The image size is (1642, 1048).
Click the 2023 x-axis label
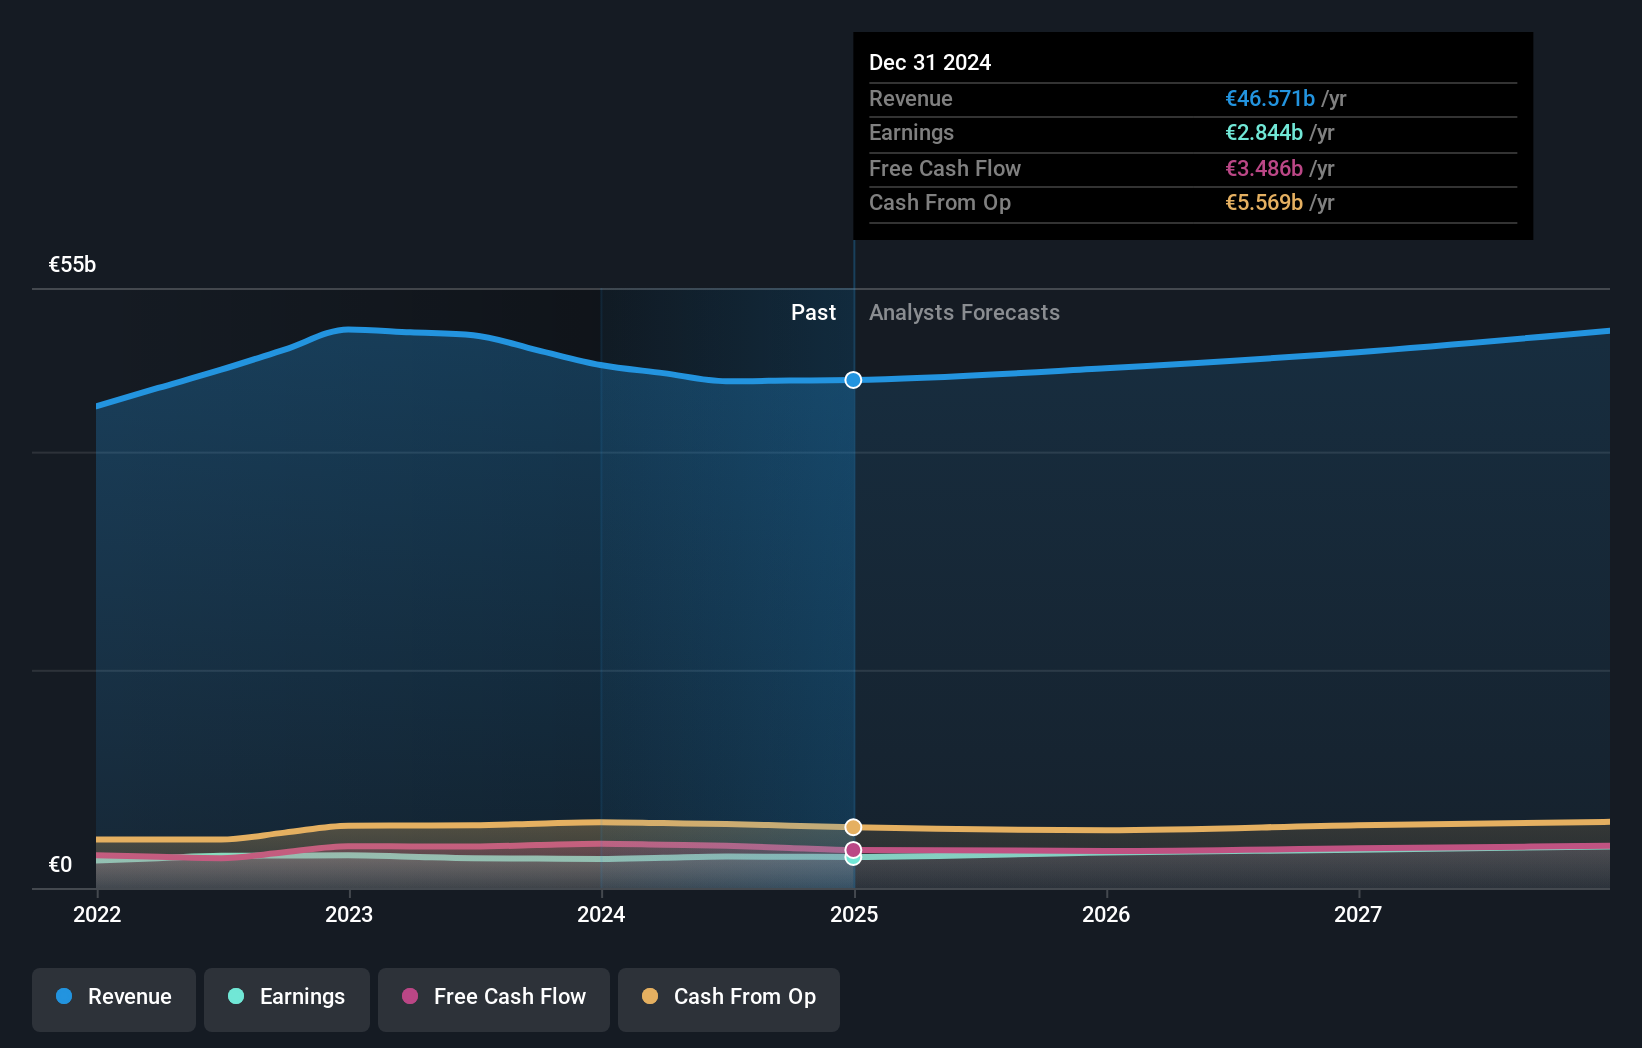coord(349,914)
